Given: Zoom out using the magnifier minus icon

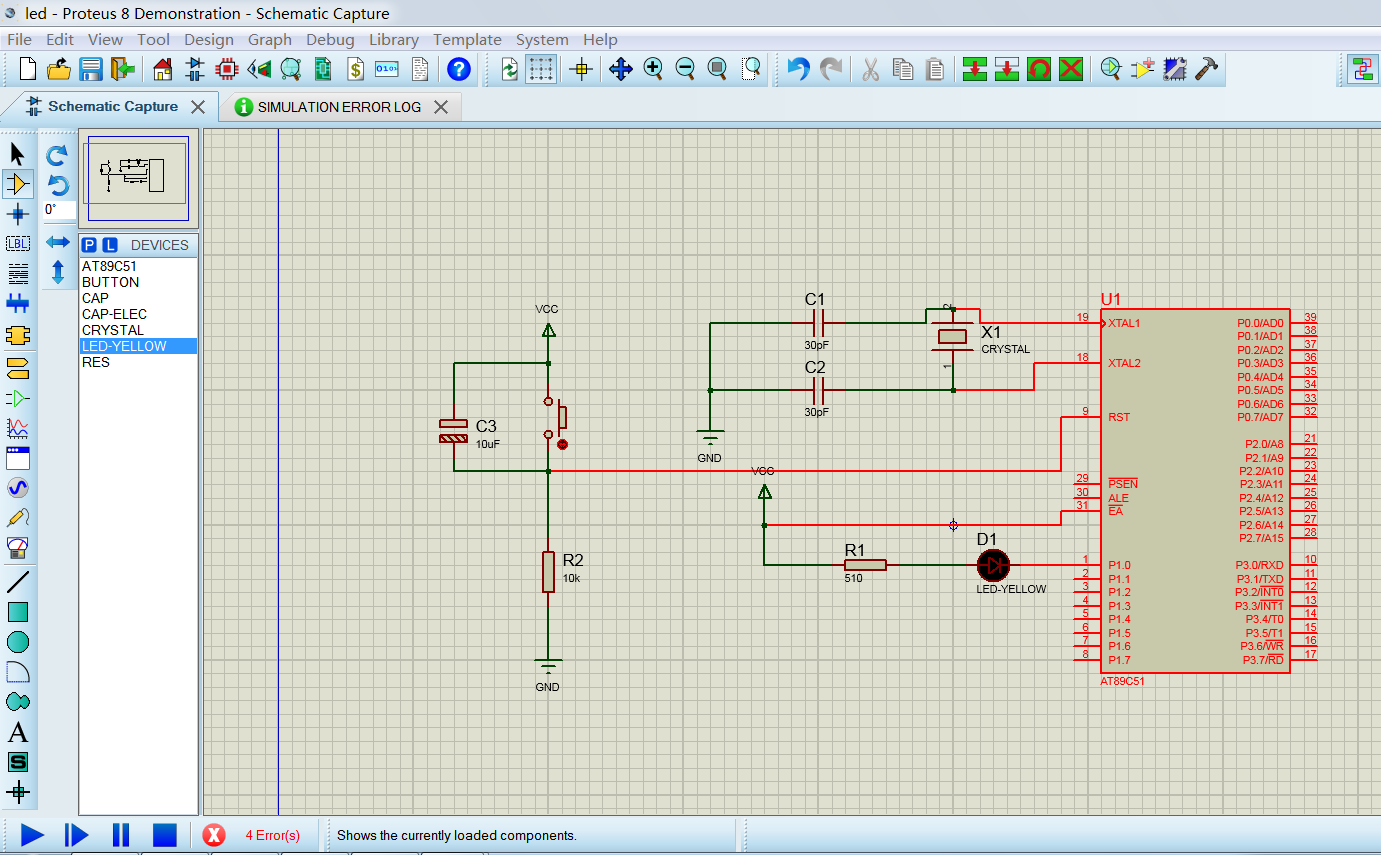Looking at the screenshot, I should (685, 69).
